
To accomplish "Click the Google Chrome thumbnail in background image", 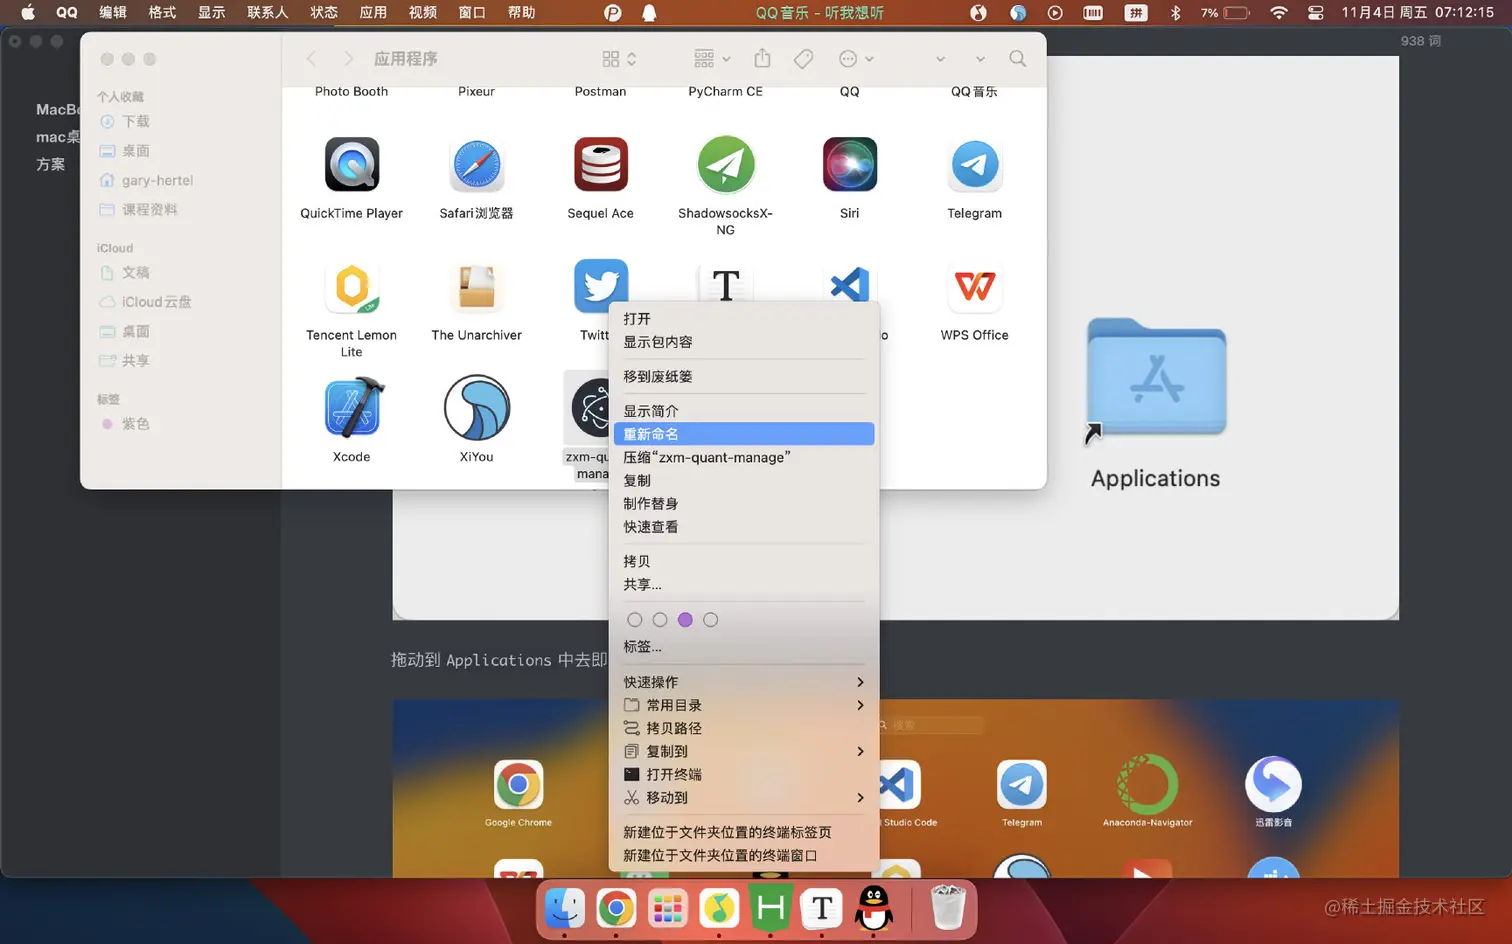I will (518, 785).
